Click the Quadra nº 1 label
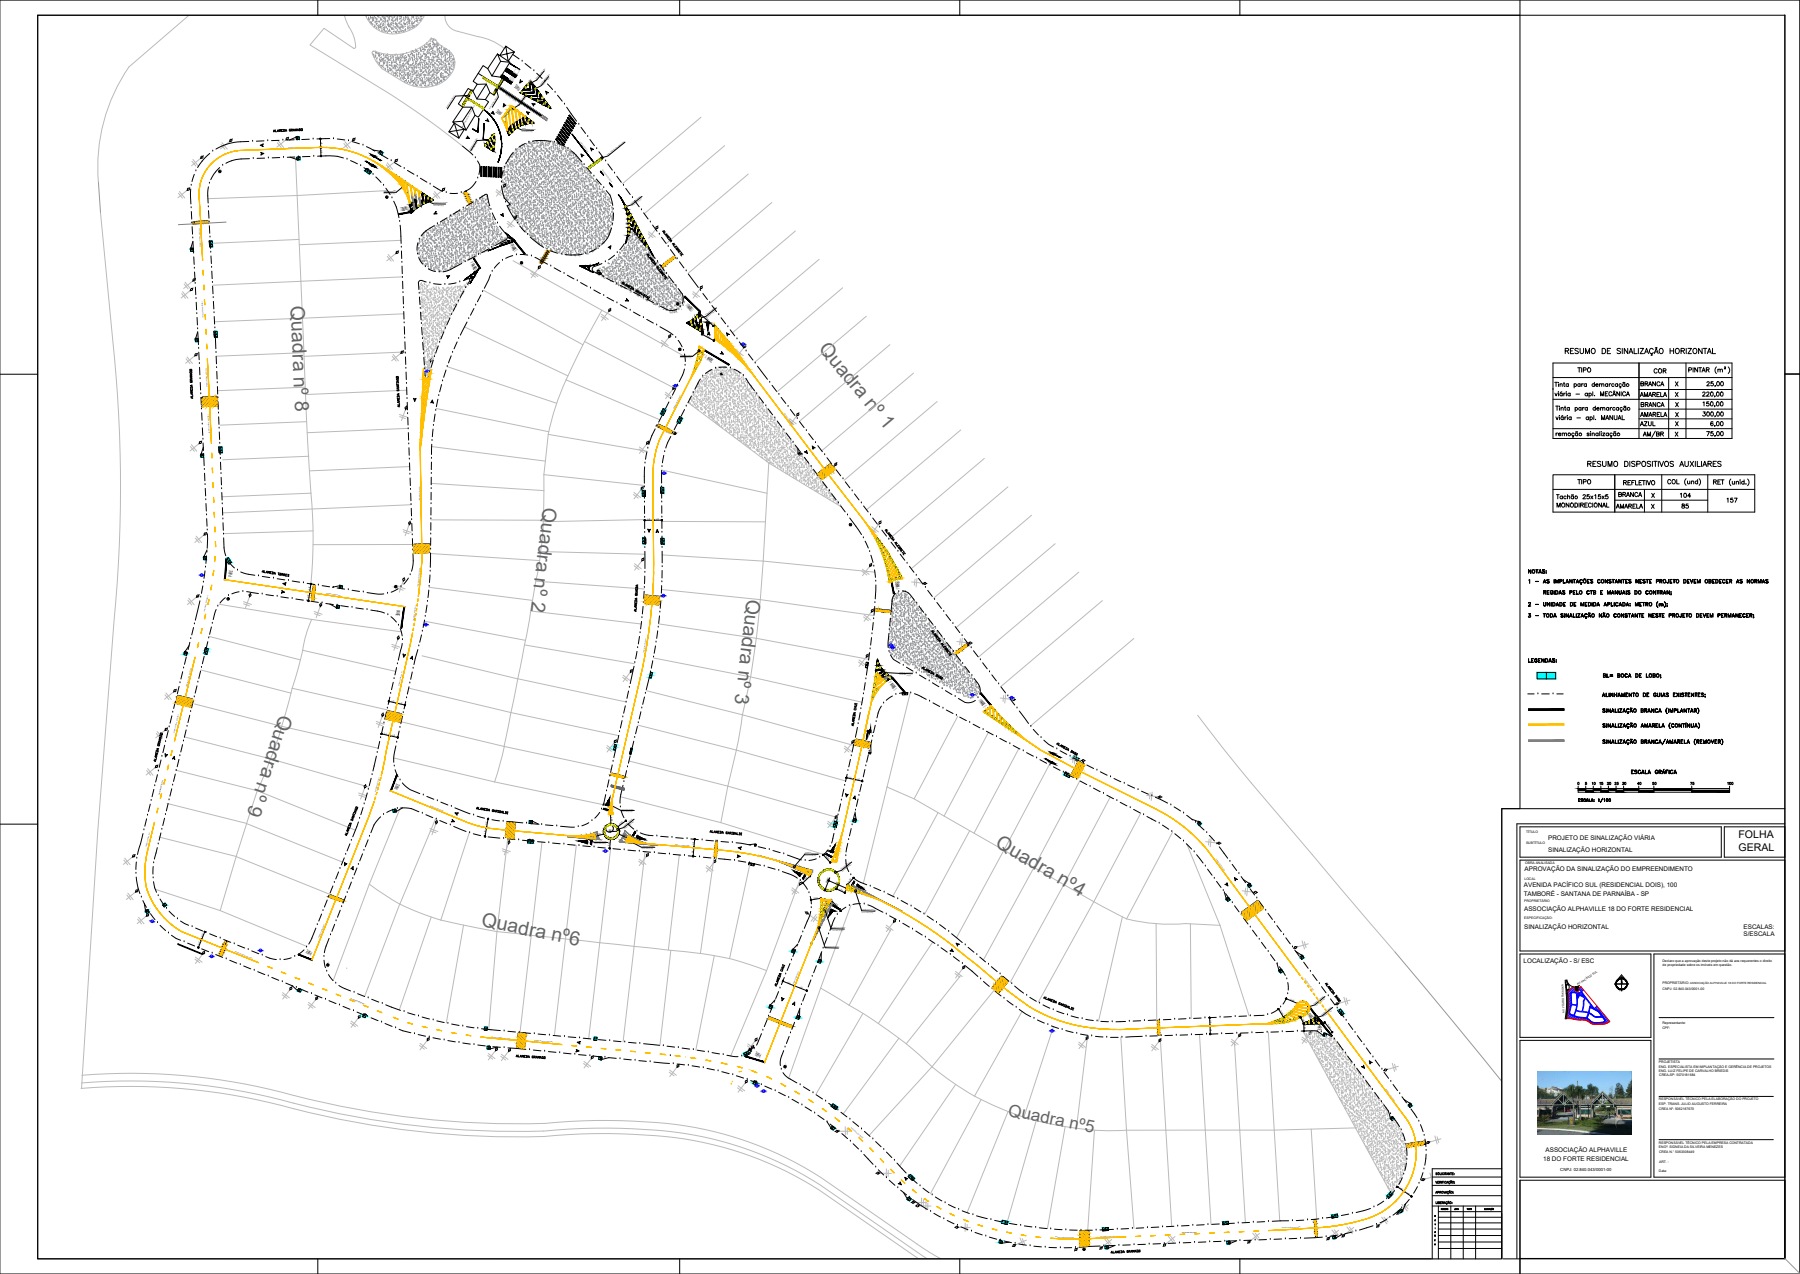Image resolution: width=1800 pixels, height=1274 pixels. pos(856,387)
